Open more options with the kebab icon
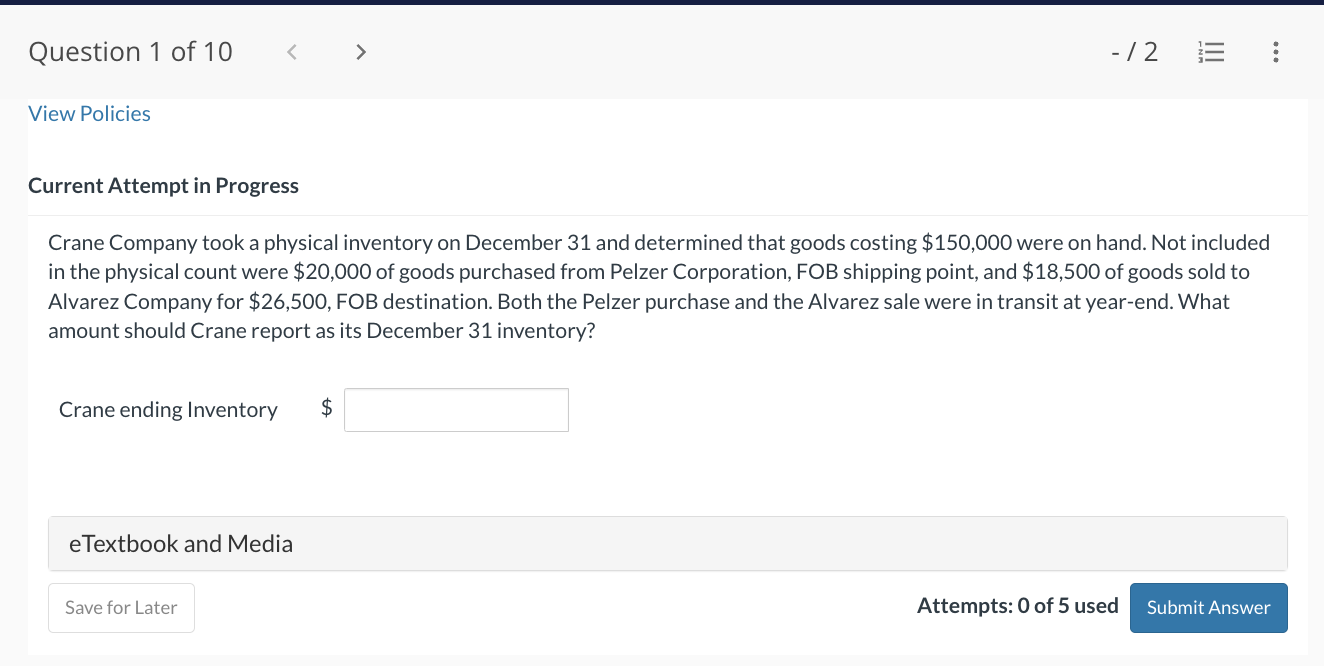This screenshot has height=666, width=1324. coord(1276,52)
